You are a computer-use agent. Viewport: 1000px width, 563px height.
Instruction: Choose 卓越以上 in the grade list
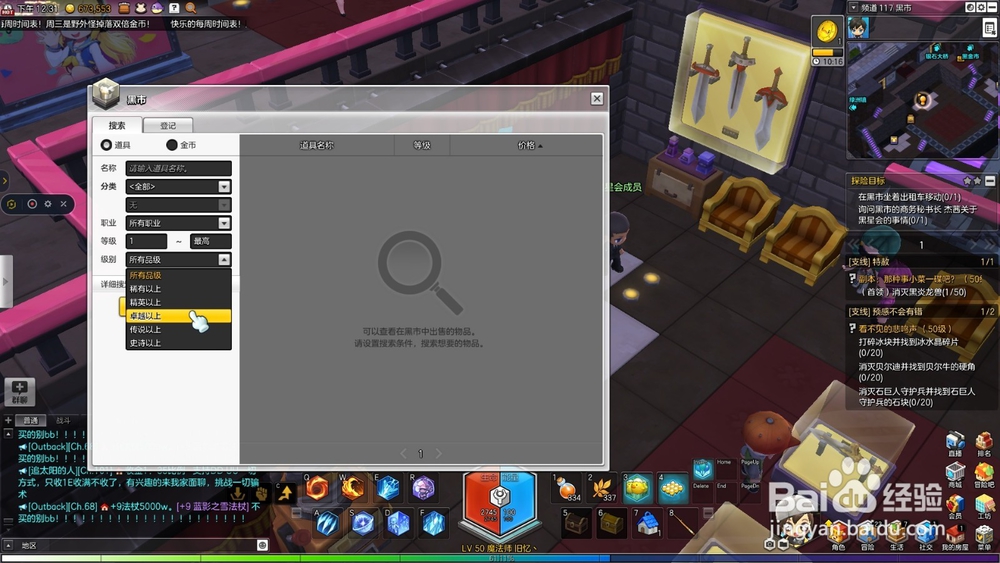[x=179, y=316]
